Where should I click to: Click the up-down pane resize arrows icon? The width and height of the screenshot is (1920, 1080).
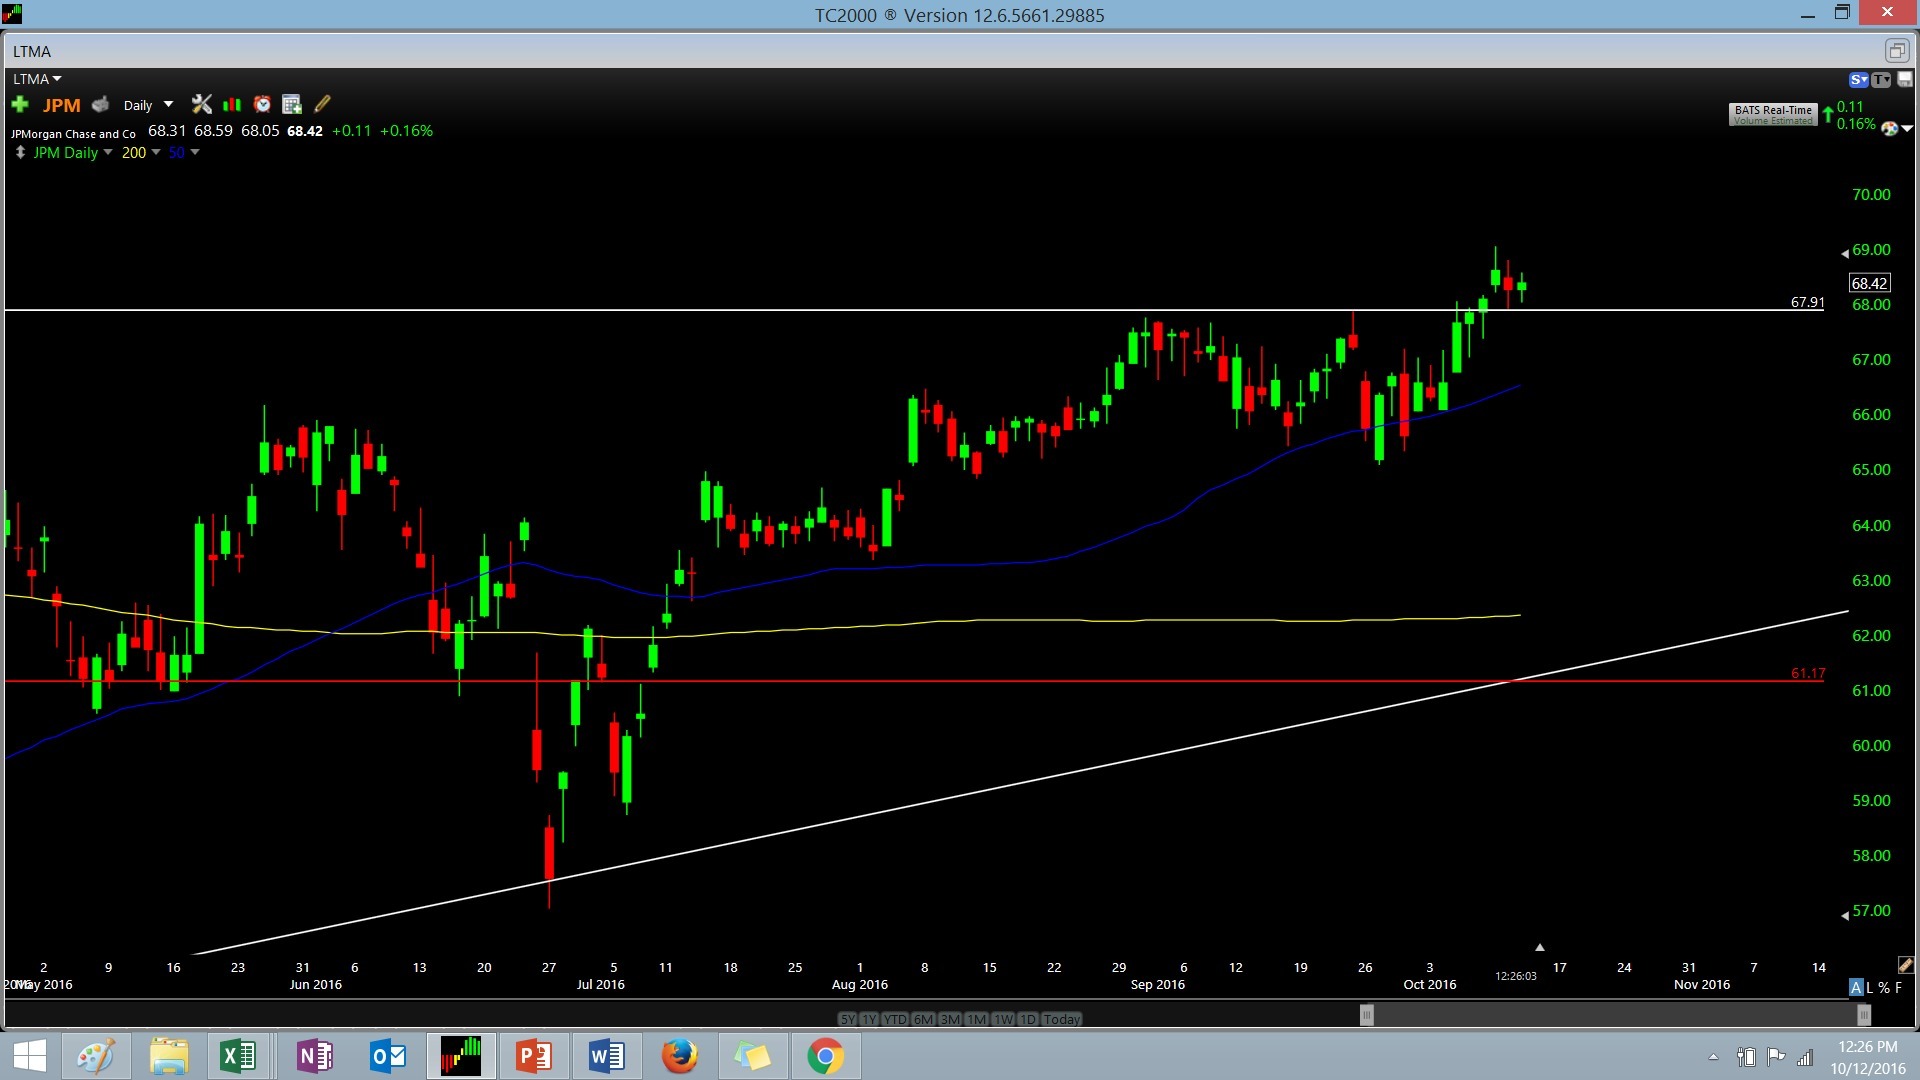tap(20, 152)
